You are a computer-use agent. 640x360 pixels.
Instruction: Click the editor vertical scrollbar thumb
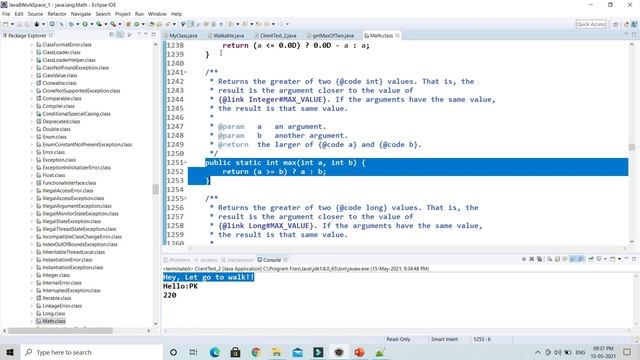click(632, 147)
